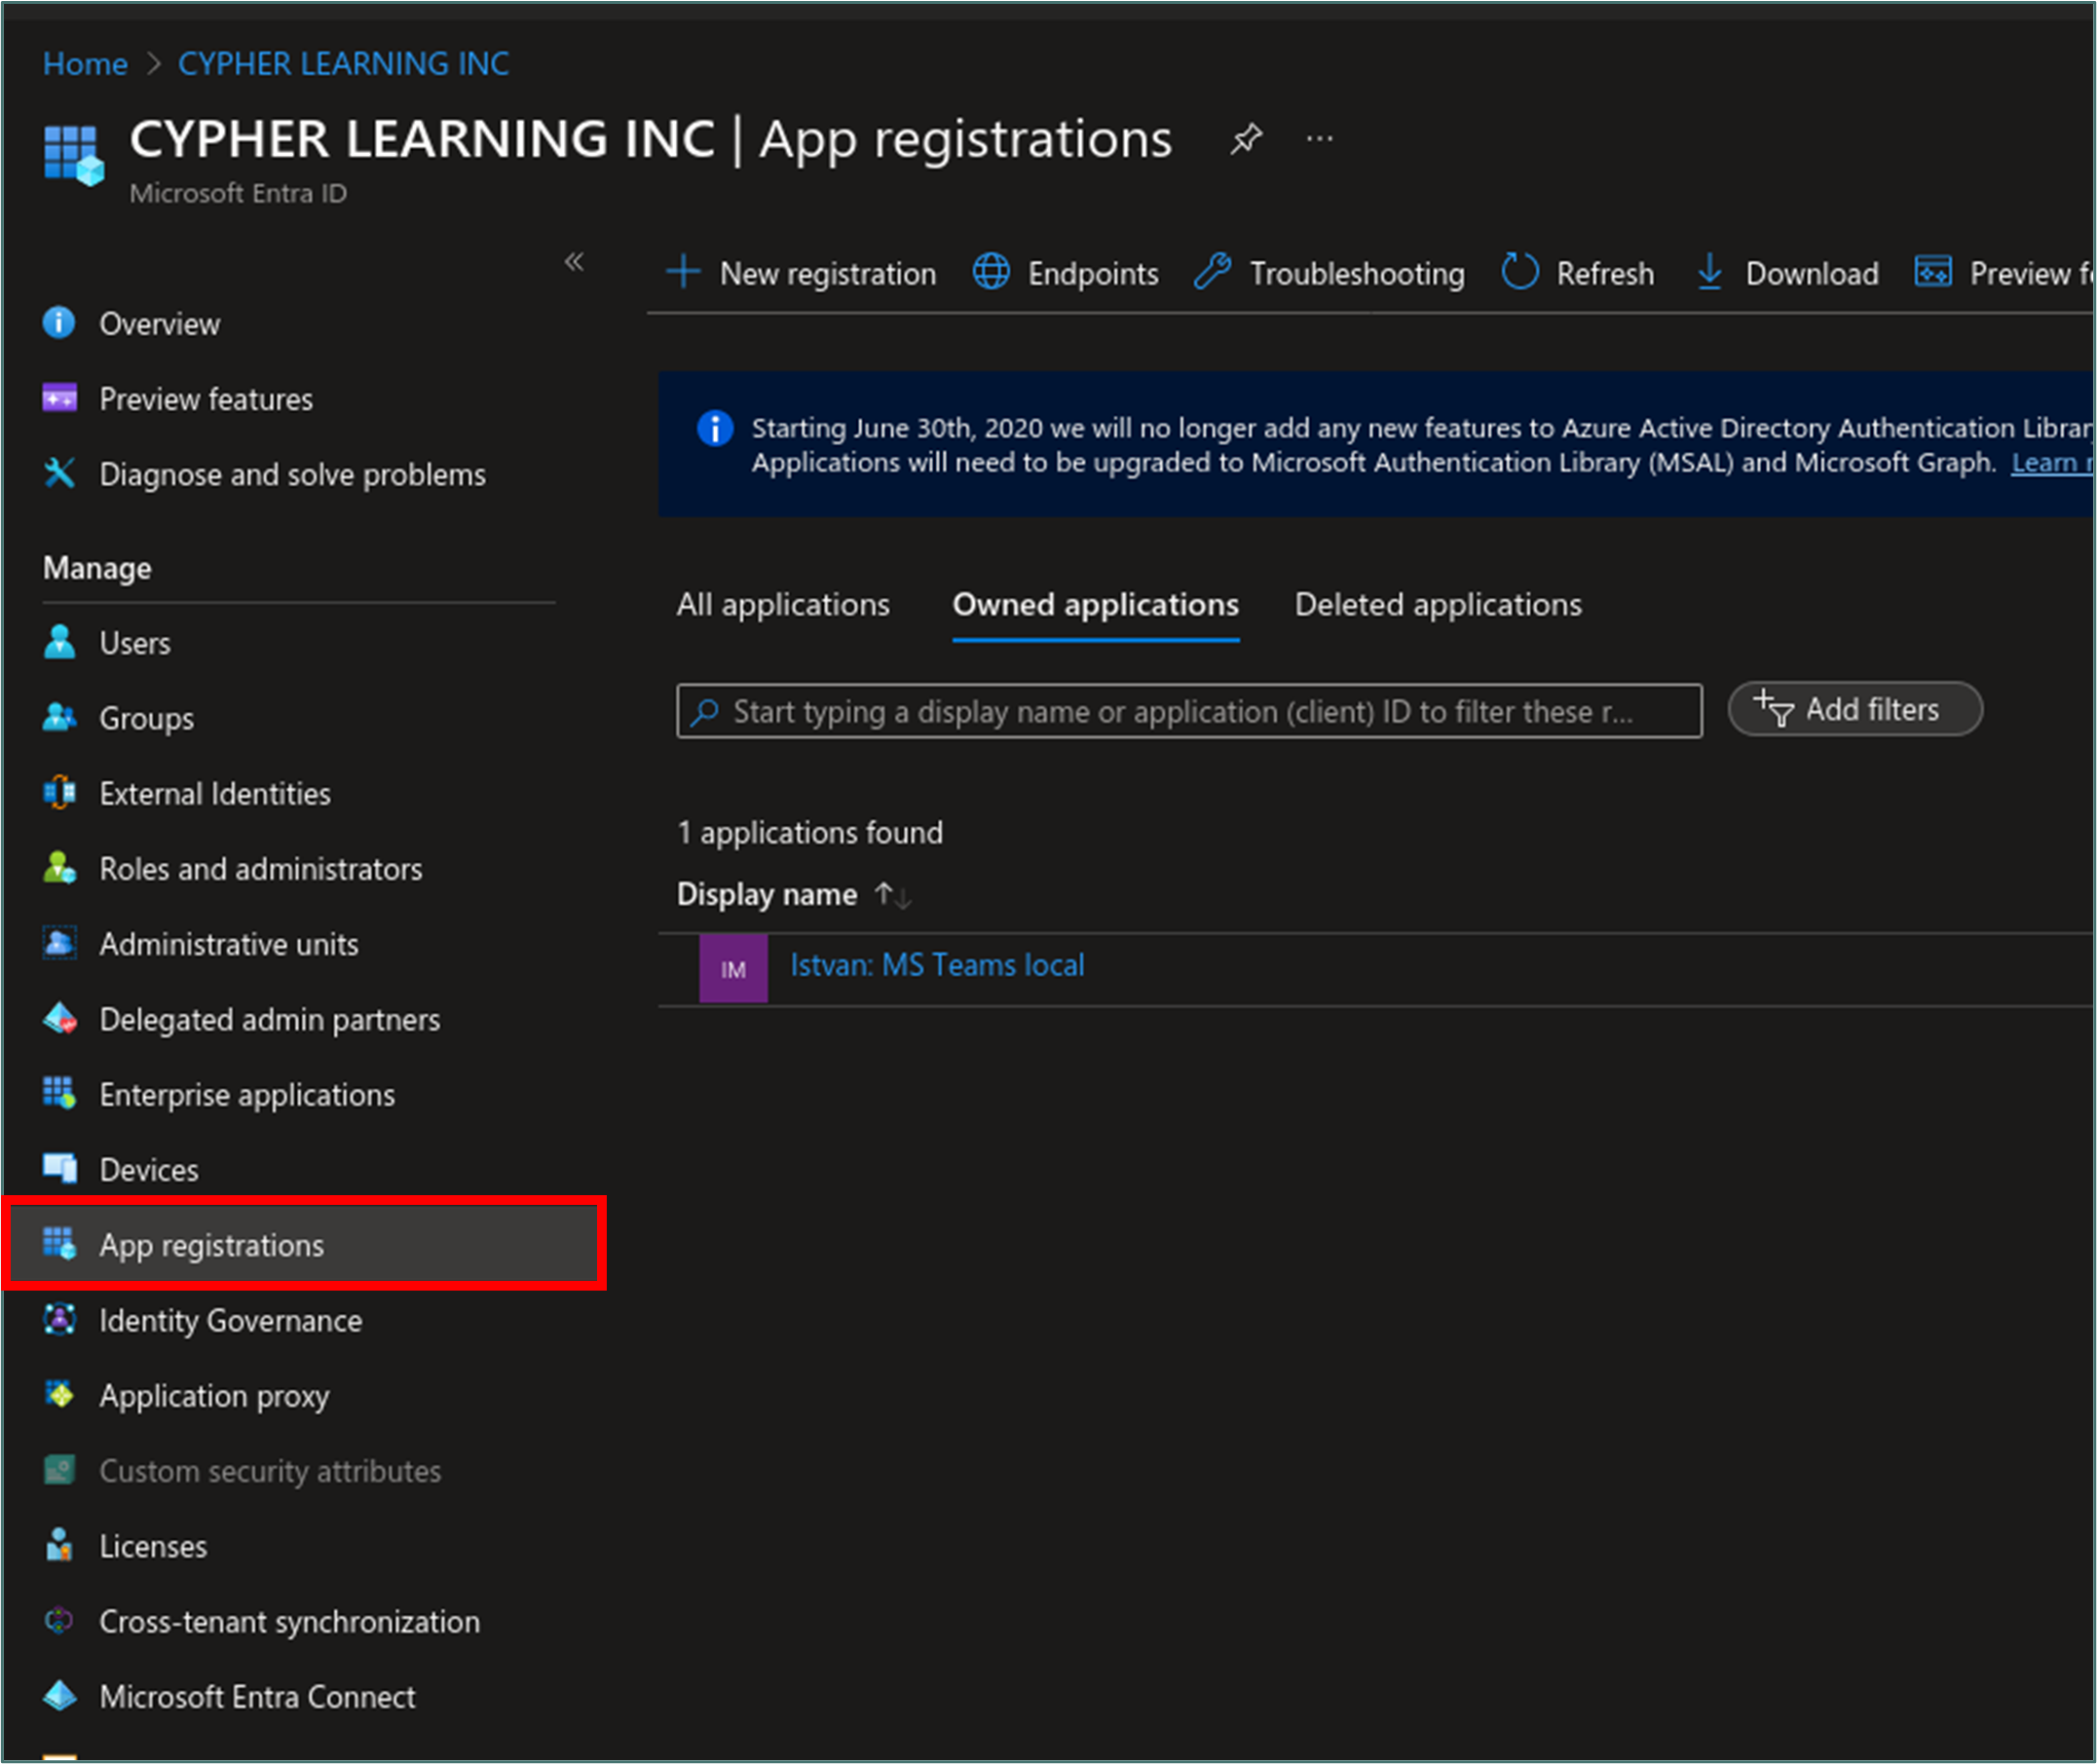Open the Istvan: MS Teams local app

[937, 965]
